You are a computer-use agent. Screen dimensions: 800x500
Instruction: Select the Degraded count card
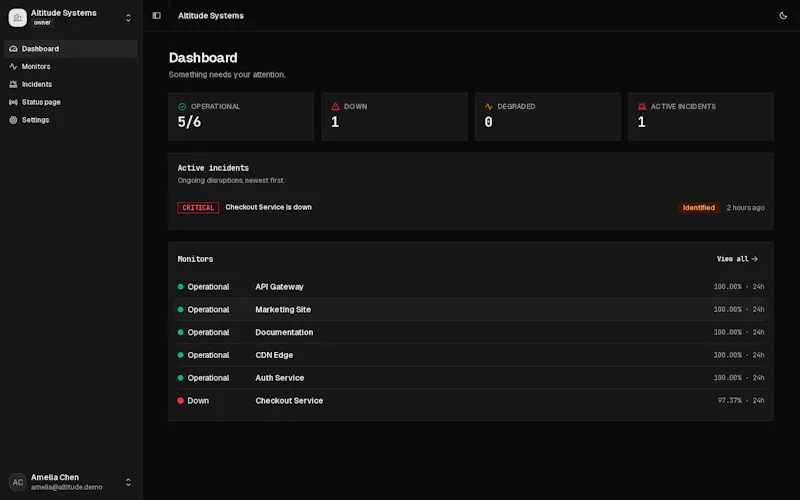tap(547, 117)
